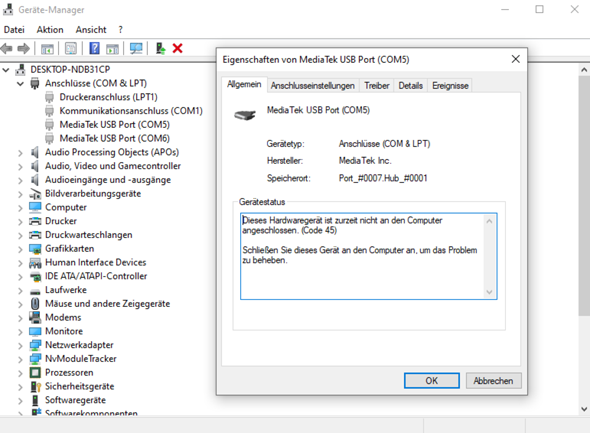Collapse the Anschlüsse (COM & LPT) category
590x433 pixels.
point(20,84)
